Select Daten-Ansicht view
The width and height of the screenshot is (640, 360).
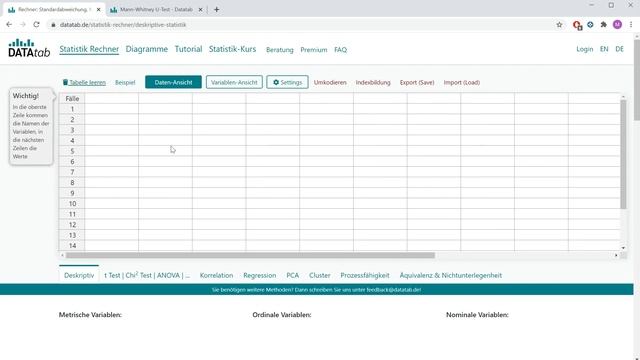coord(173,82)
